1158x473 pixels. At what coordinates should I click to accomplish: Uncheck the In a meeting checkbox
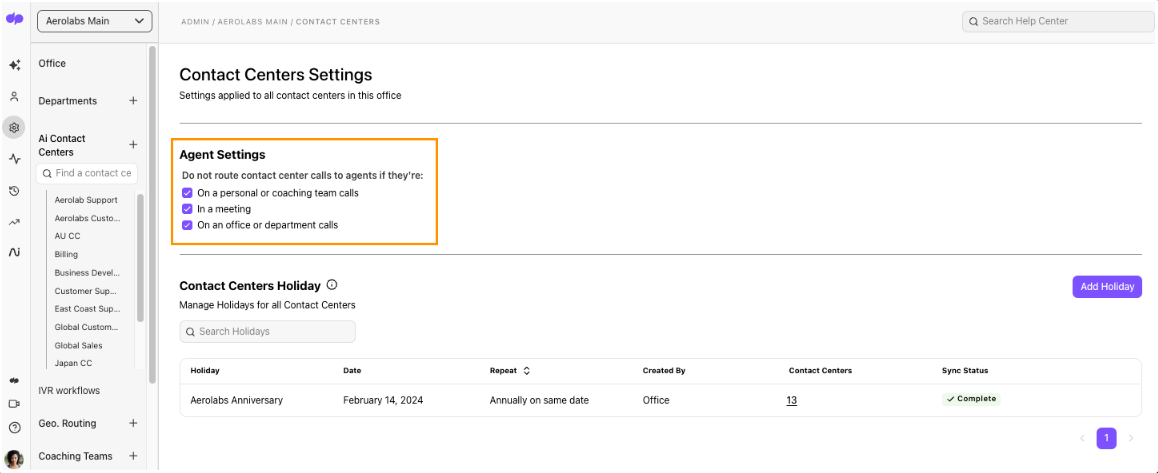pos(187,209)
